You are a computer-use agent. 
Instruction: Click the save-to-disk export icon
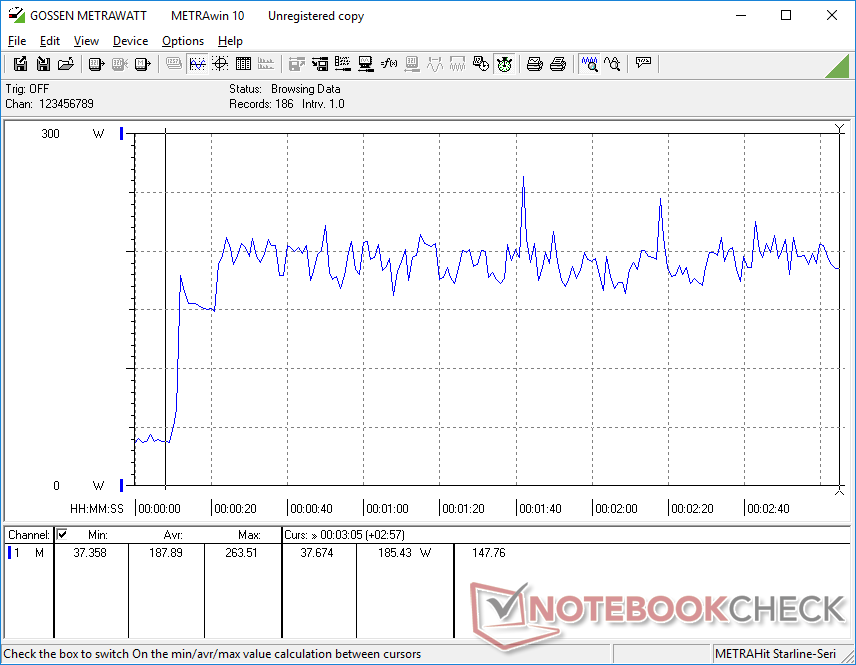click(x=20, y=64)
